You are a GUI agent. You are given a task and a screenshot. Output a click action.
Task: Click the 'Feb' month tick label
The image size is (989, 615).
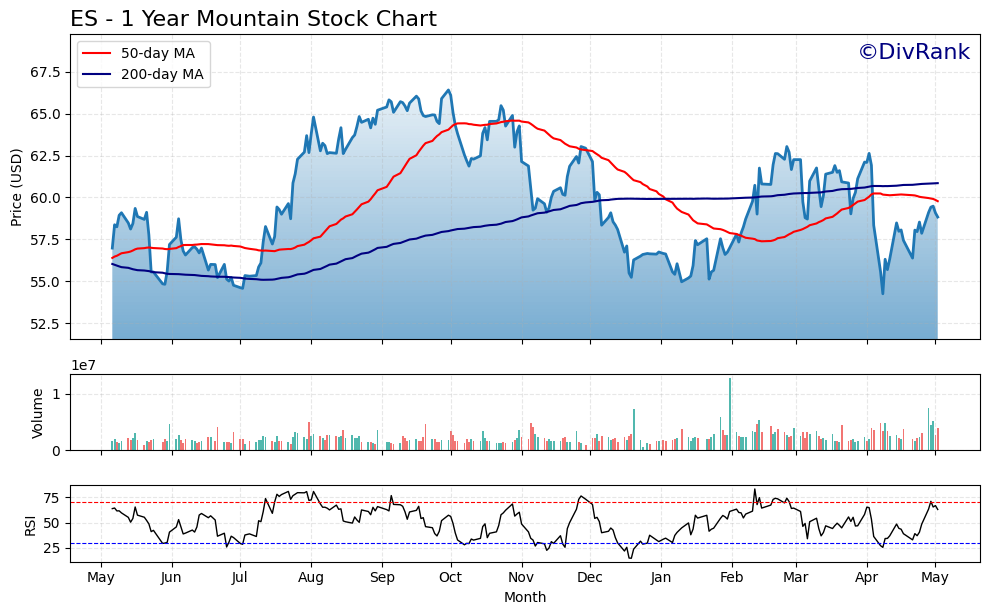732,578
